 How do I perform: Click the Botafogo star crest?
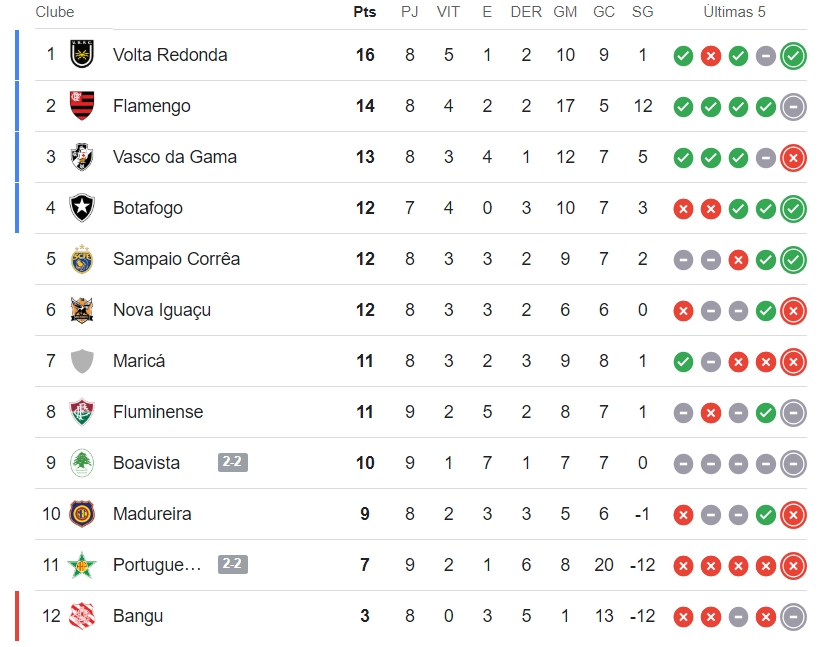tap(82, 207)
